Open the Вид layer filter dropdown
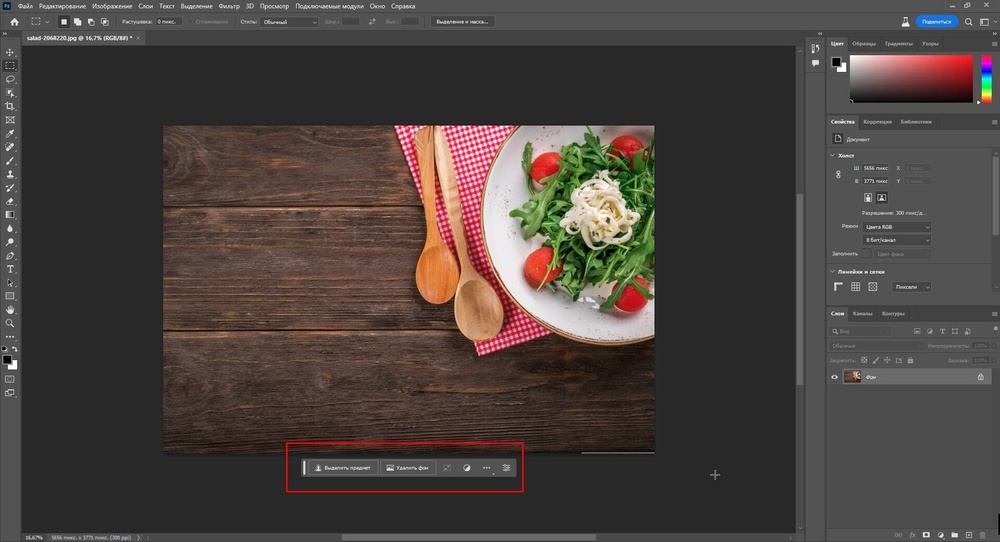The width and height of the screenshot is (1000, 542). click(860, 332)
